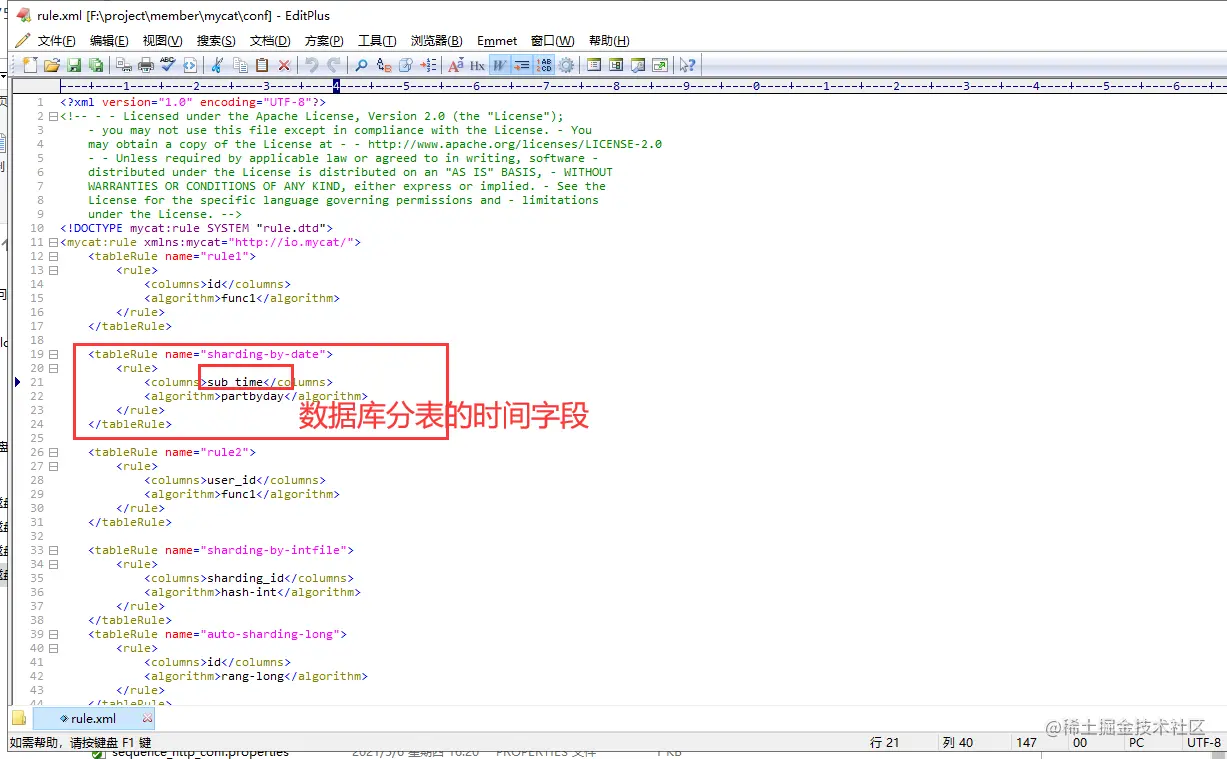Image resolution: width=1227 pixels, height=759 pixels.
Task: Click folder icon beside rule.xml tab
Action: 19,718
